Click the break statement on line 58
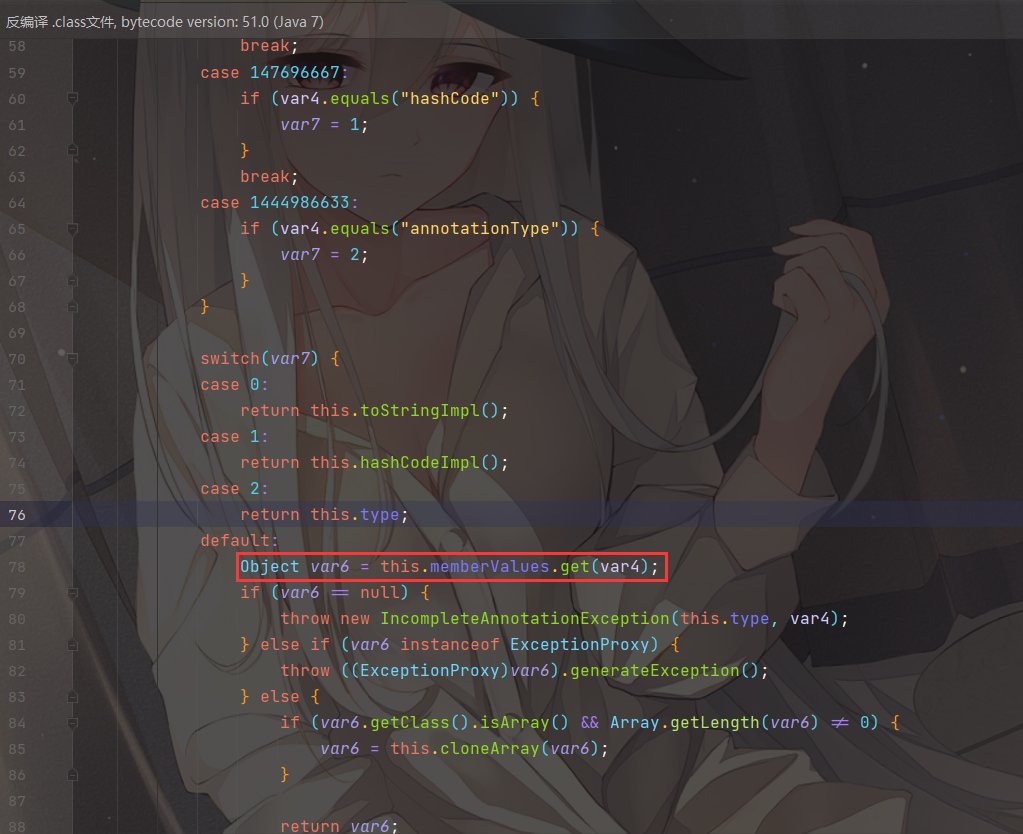The image size is (1023, 834). pyautogui.click(x=269, y=46)
